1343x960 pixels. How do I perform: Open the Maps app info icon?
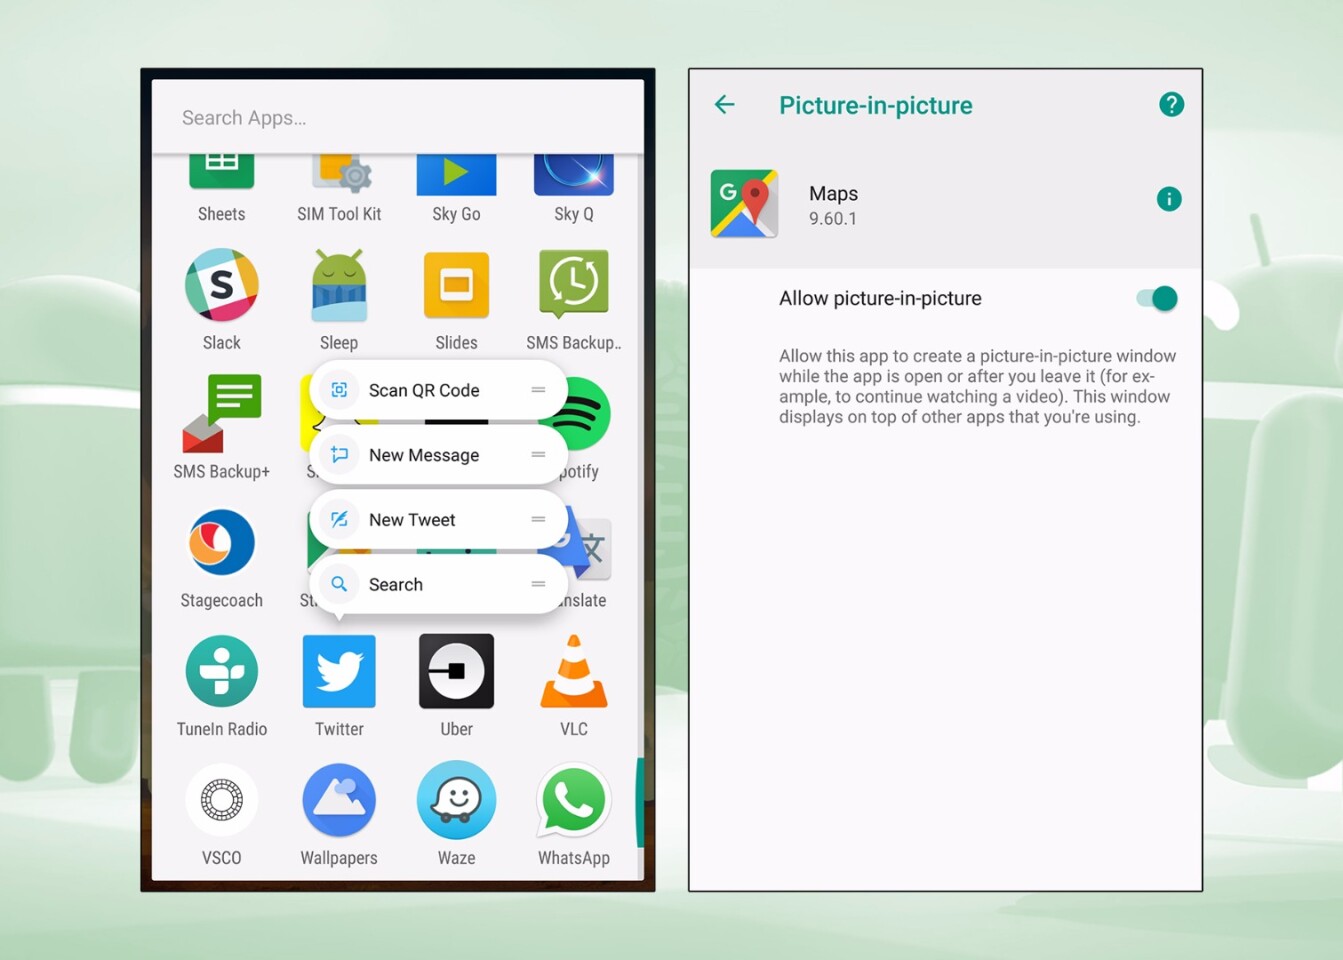(x=1168, y=199)
